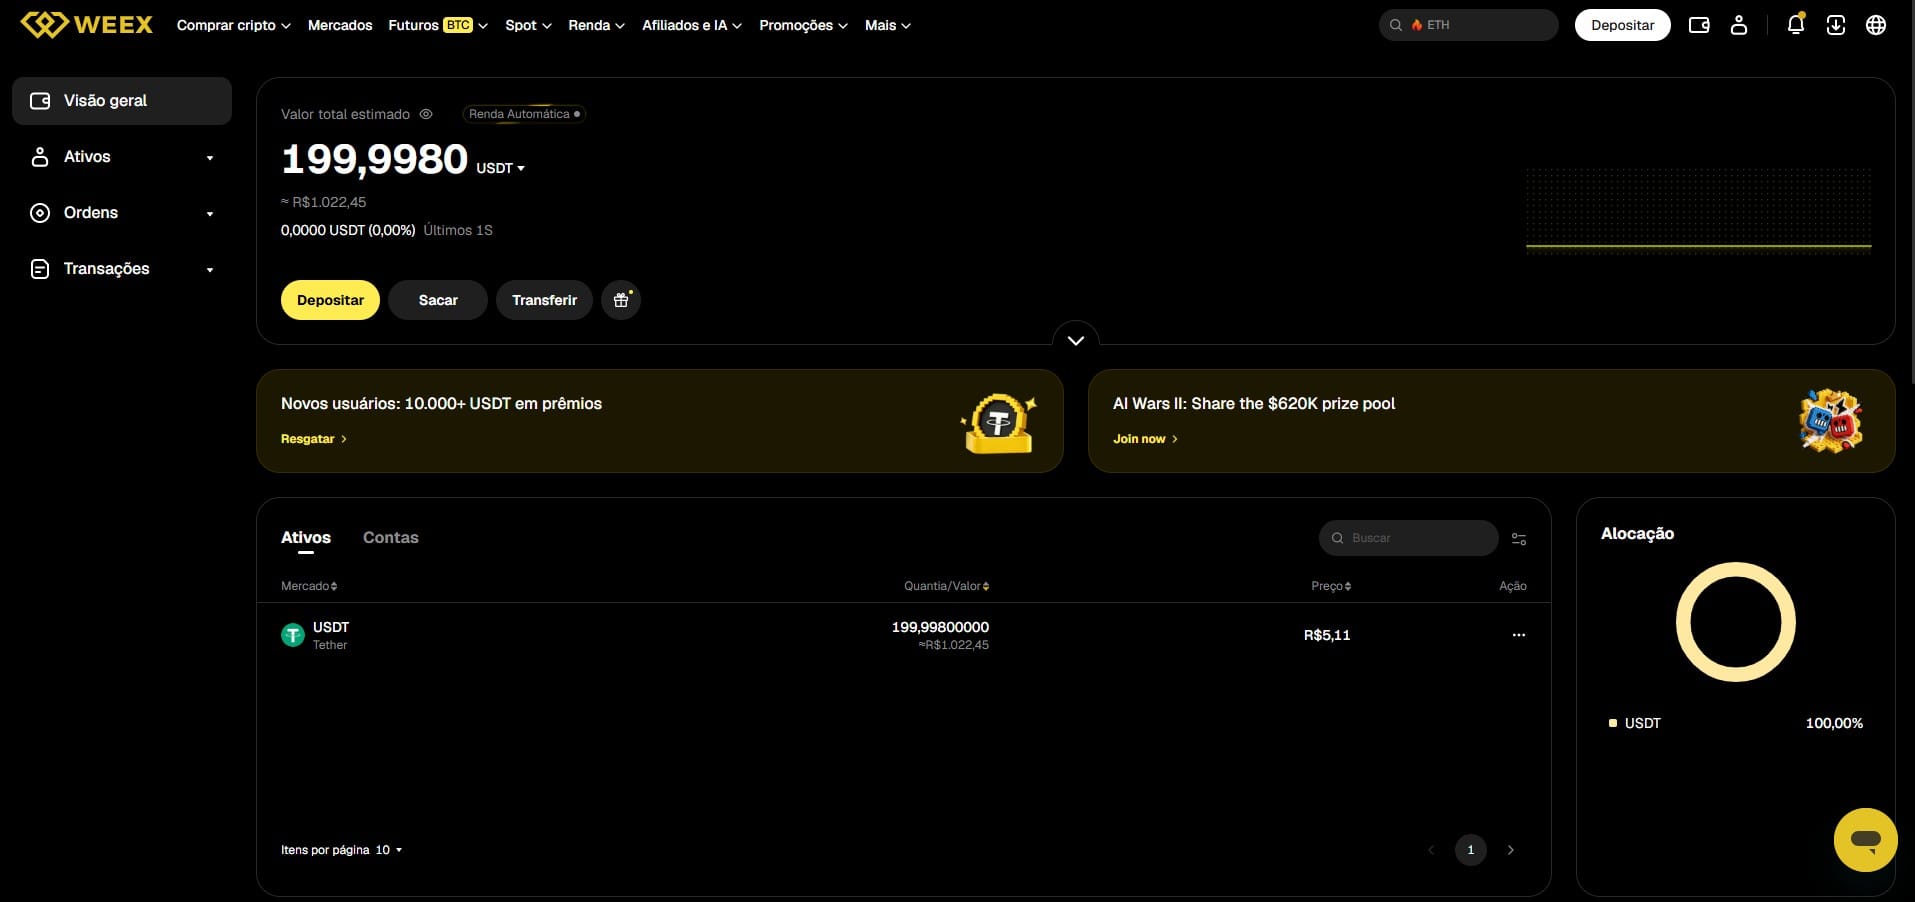The height and width of the screenshot is (902, 1915).
Task: Change the USDT currency unit dropdown
Action: point(500,168)
